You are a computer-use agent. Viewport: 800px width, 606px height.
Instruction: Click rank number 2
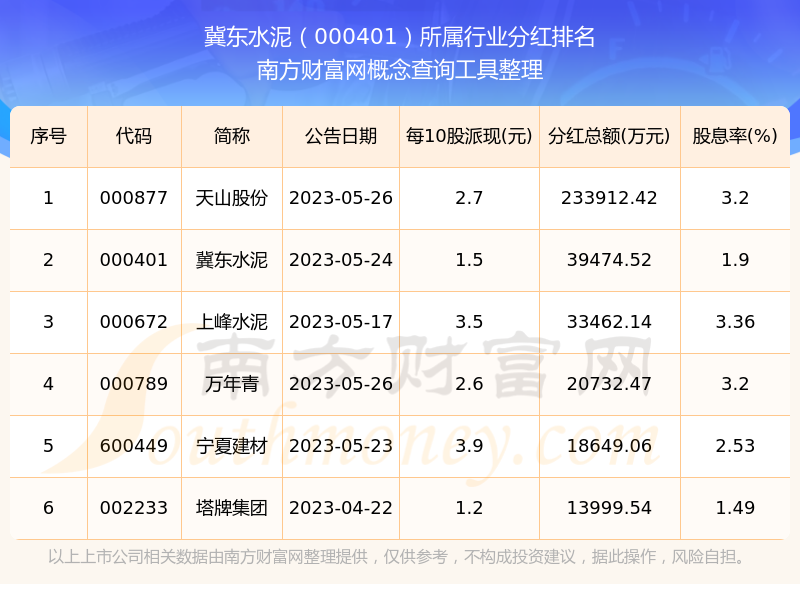48,260
